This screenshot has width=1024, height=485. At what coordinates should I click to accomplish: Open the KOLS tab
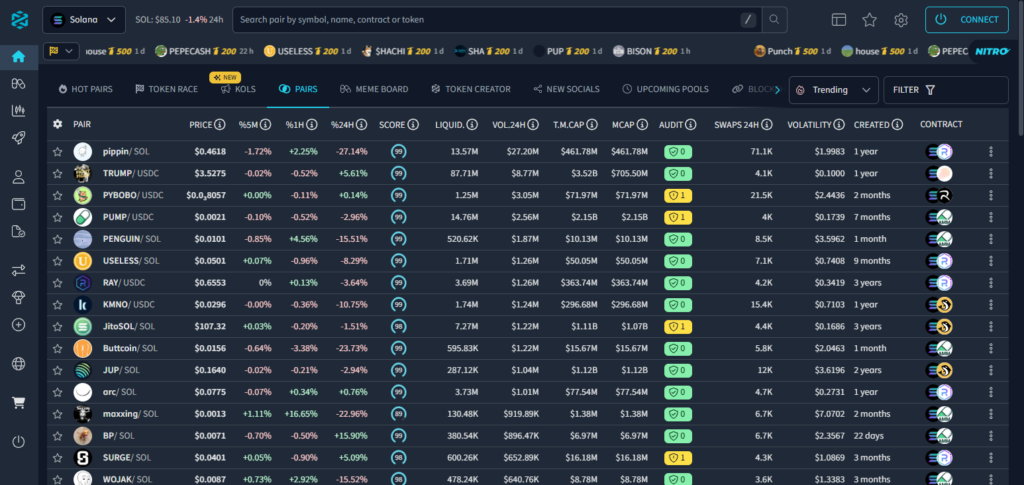(238, 89)
